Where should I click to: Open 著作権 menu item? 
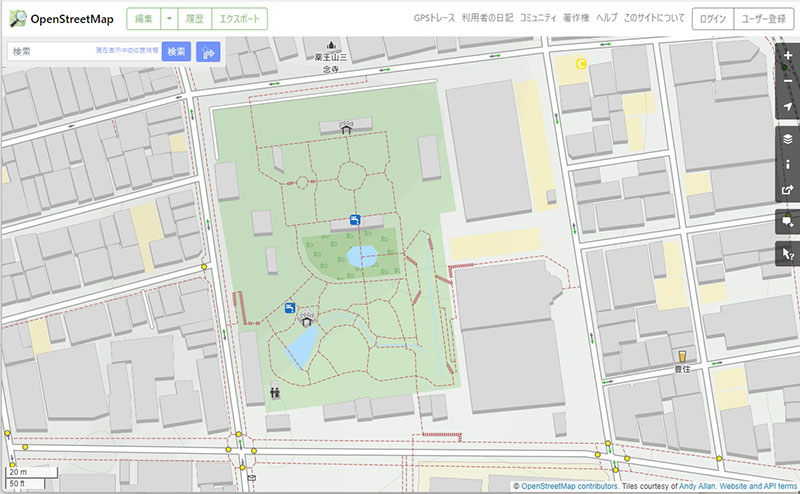576,18
